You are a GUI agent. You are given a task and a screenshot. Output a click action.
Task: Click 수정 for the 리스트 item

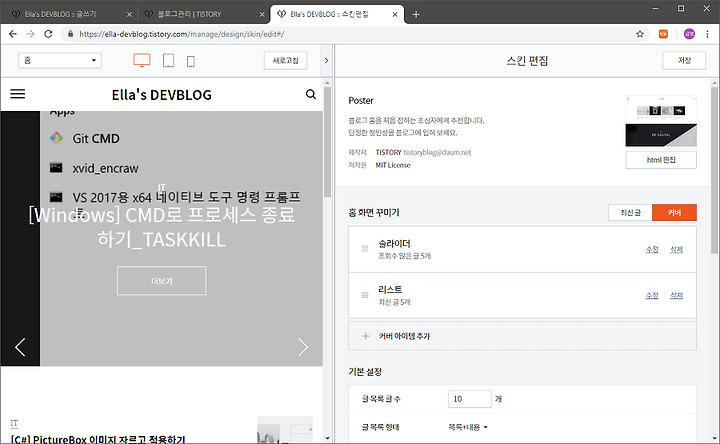coord(652,295)
